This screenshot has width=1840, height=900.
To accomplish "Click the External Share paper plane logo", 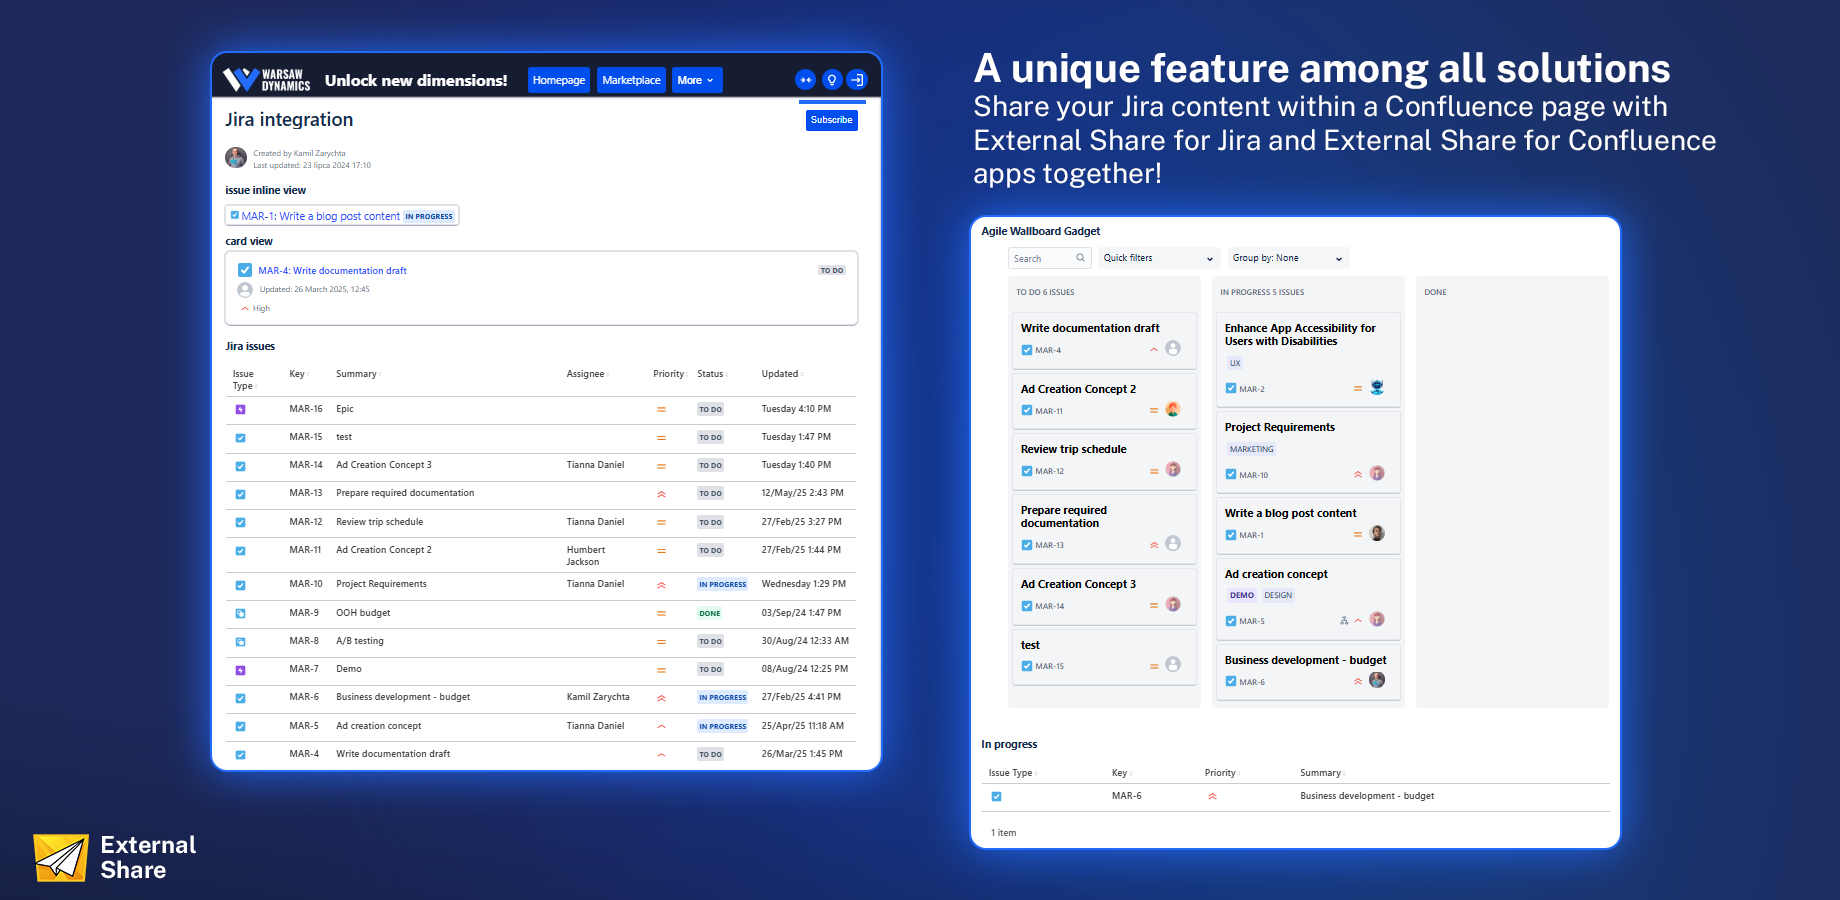I will [x=61, y=858].
